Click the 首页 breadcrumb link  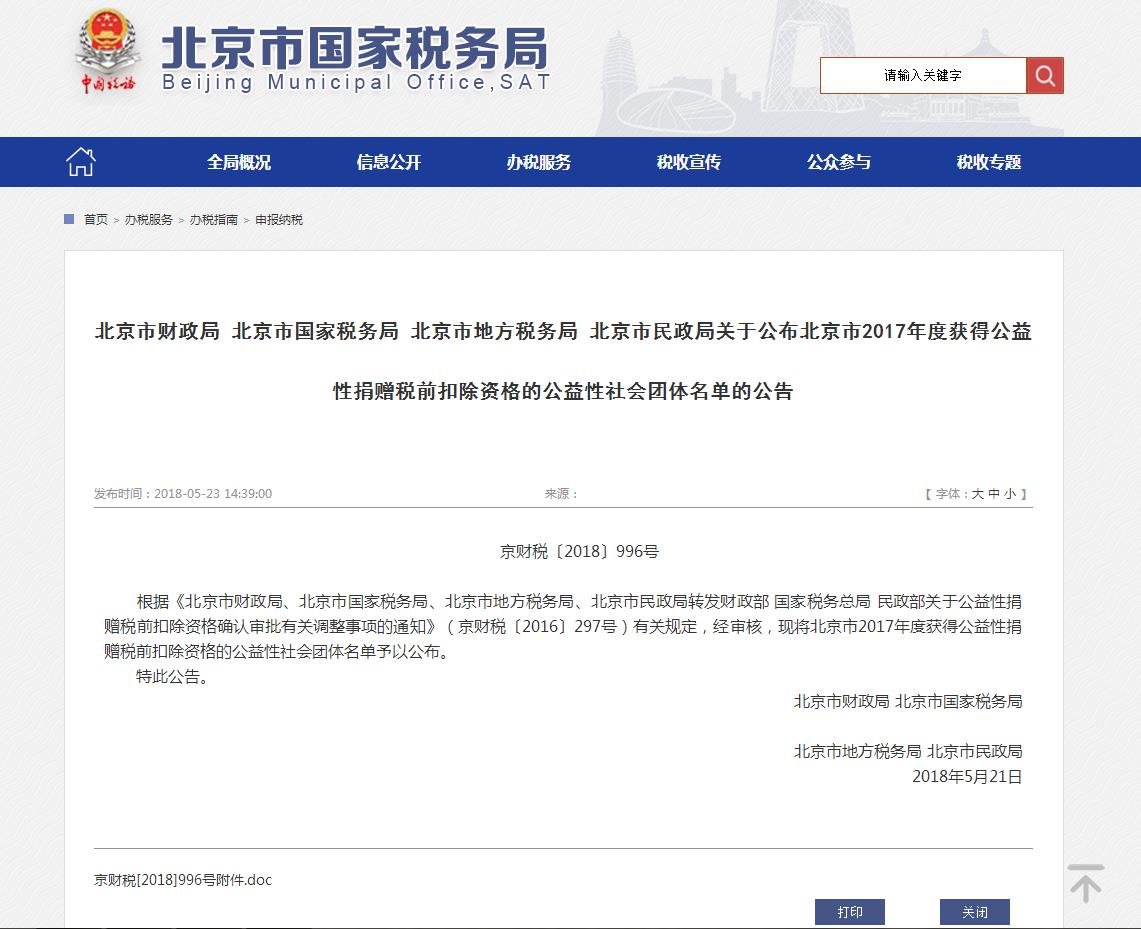point(96,220)
